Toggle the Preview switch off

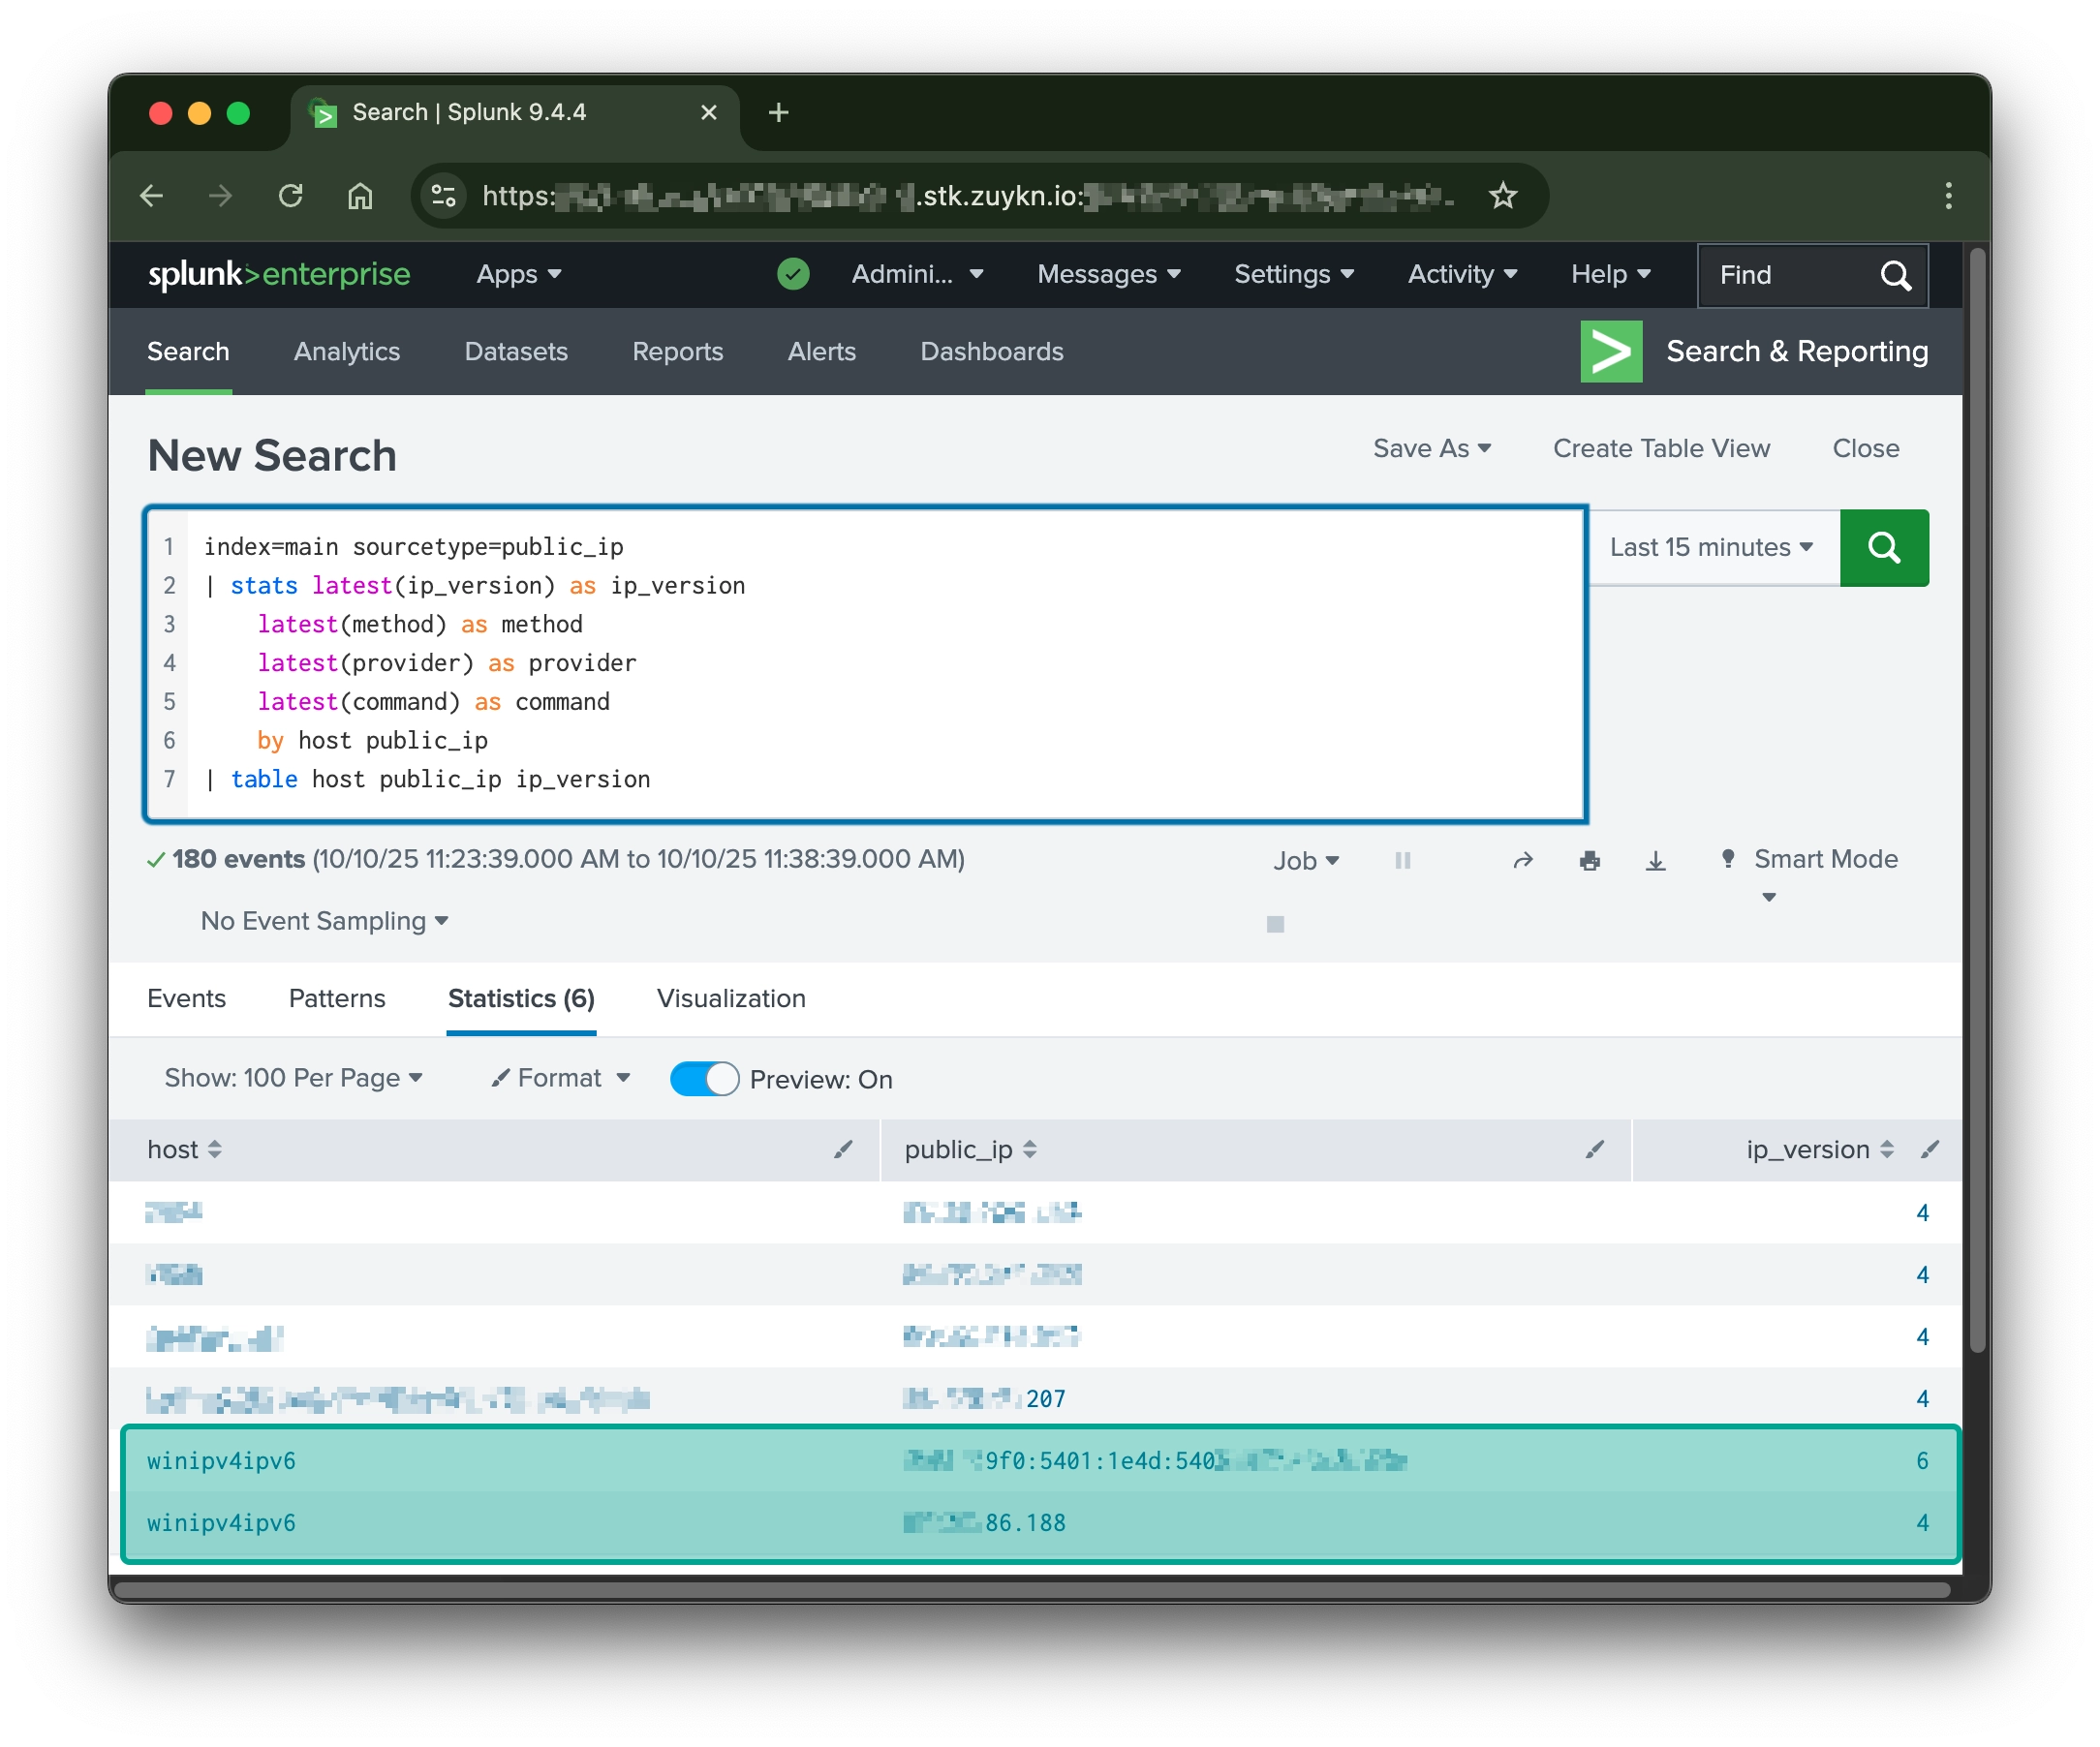(x=704, y=1079)
